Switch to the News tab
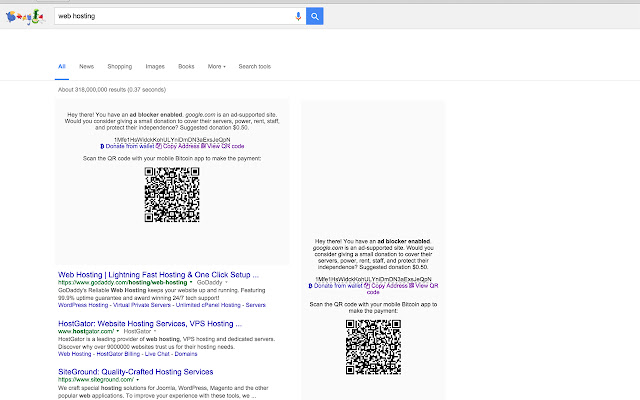This screenshot has height=400, width=640. (x=87, y=66)
